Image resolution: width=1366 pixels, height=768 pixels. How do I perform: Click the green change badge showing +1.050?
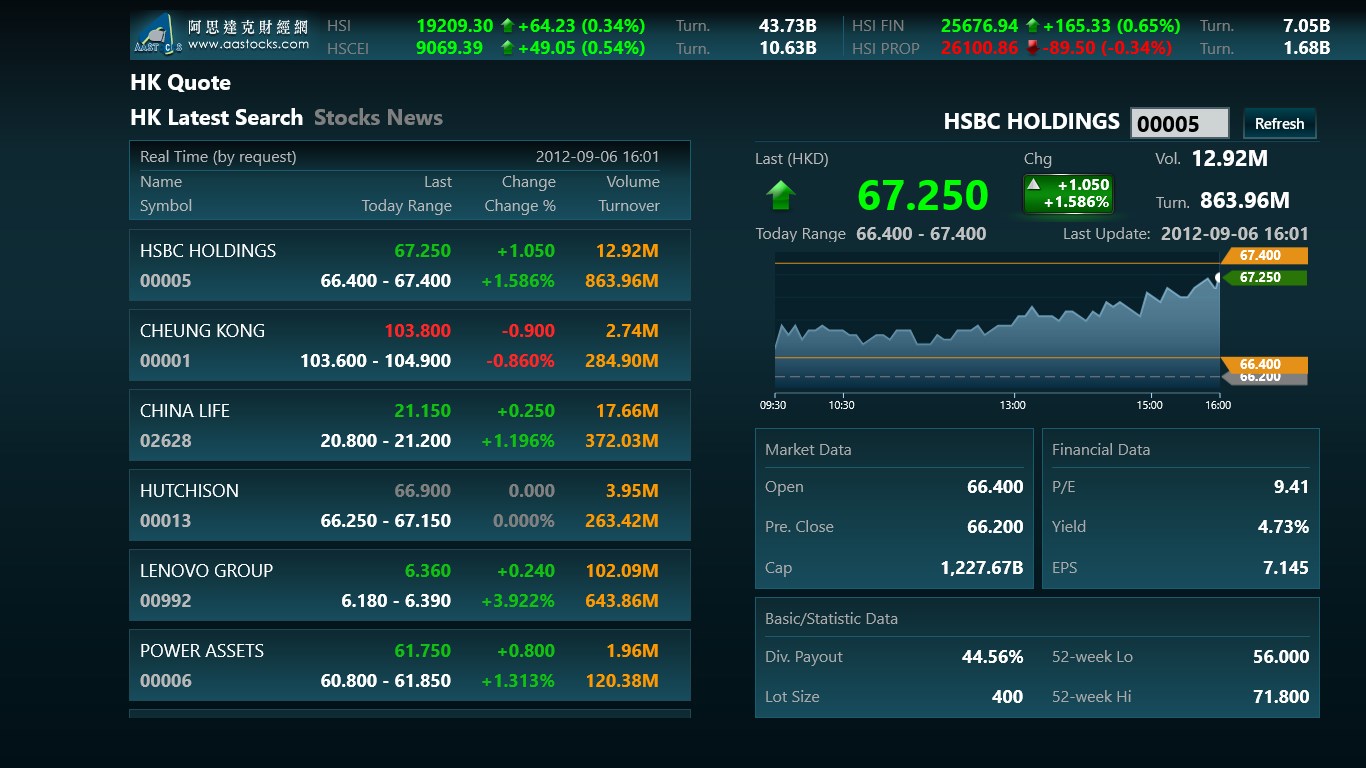pos(1068,193)
